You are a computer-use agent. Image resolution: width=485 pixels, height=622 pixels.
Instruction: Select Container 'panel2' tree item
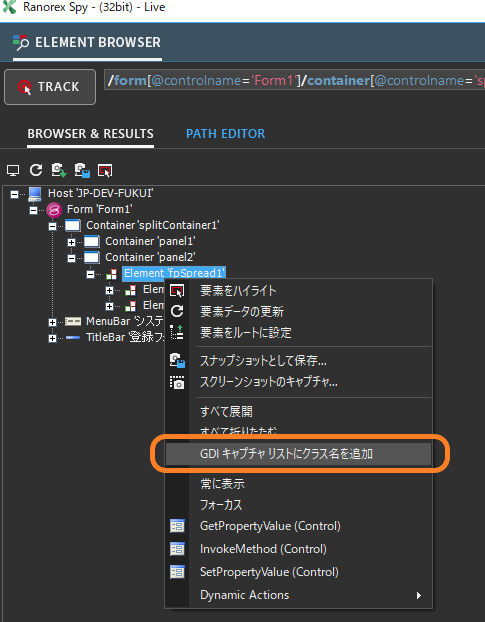(150, 257)
